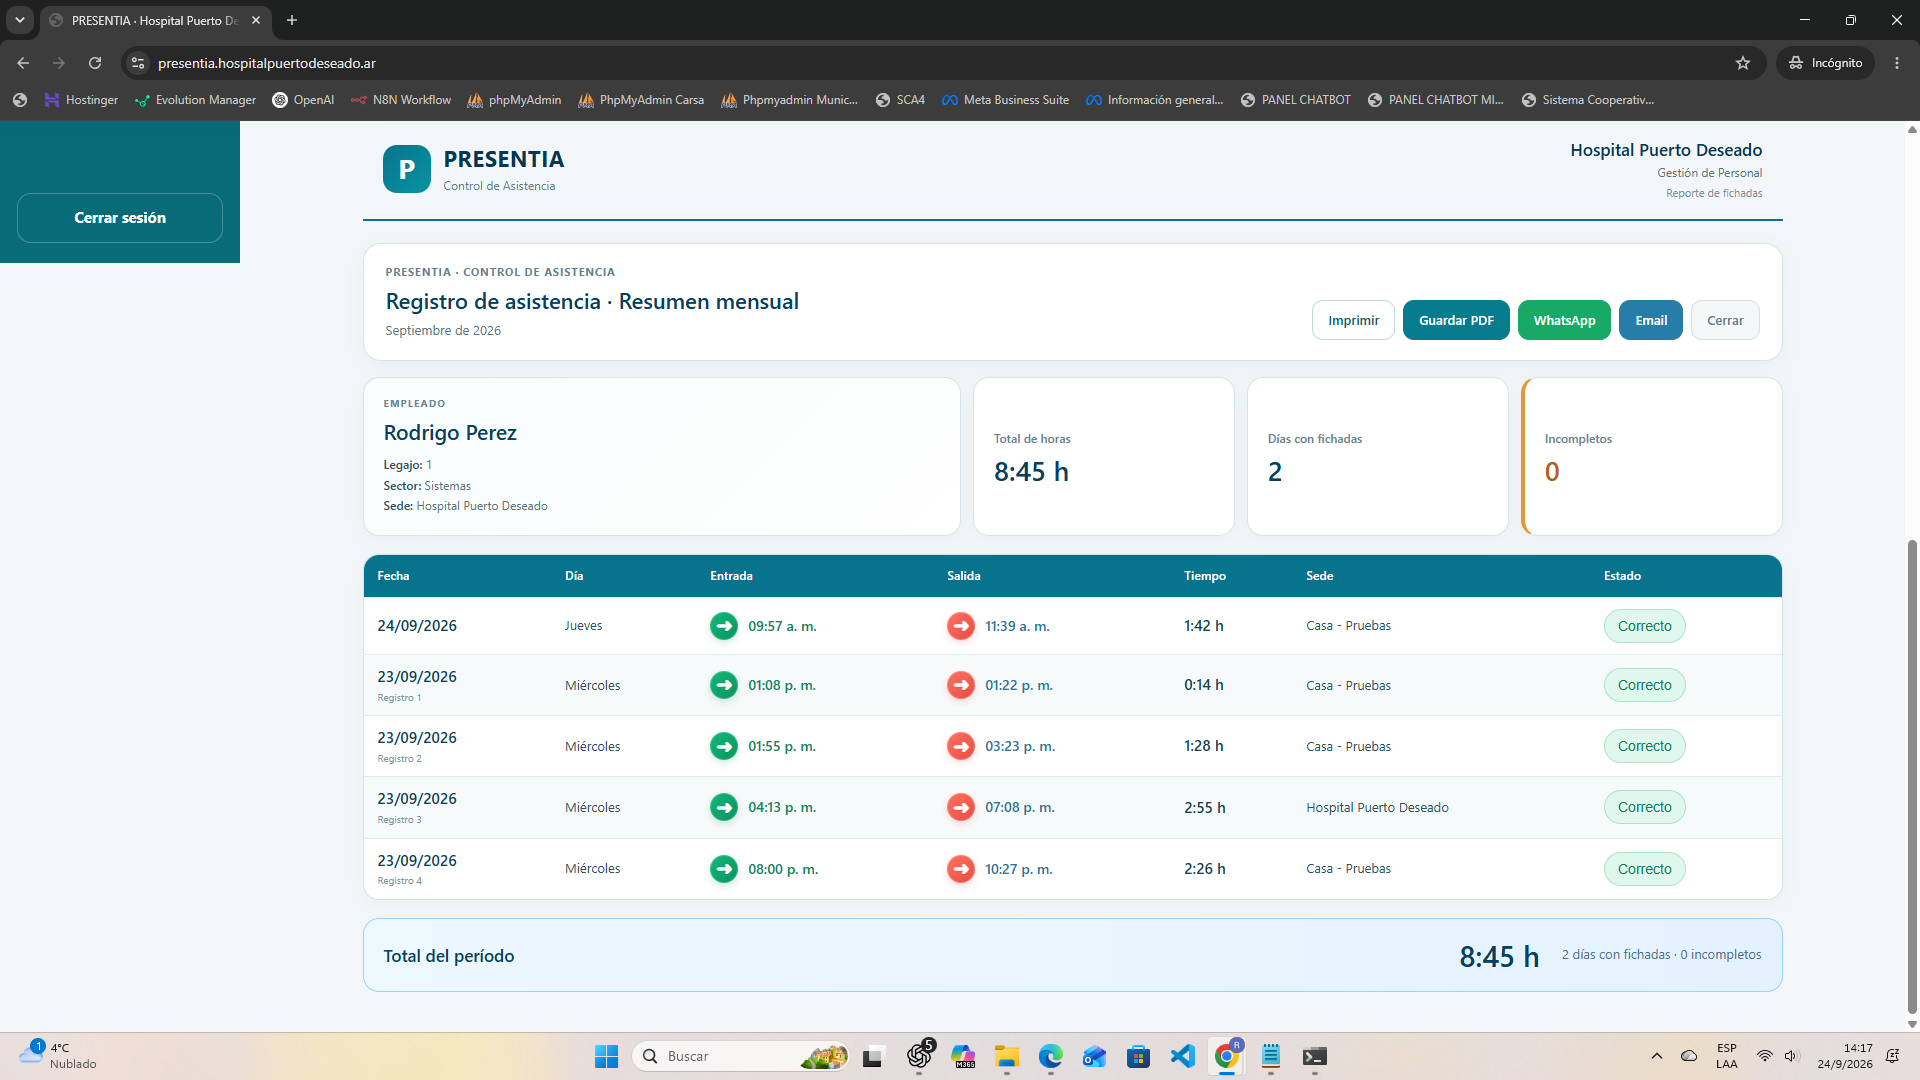
Task: Click the PRESENTIA logo icon
Action: click(x=406, y=169)
